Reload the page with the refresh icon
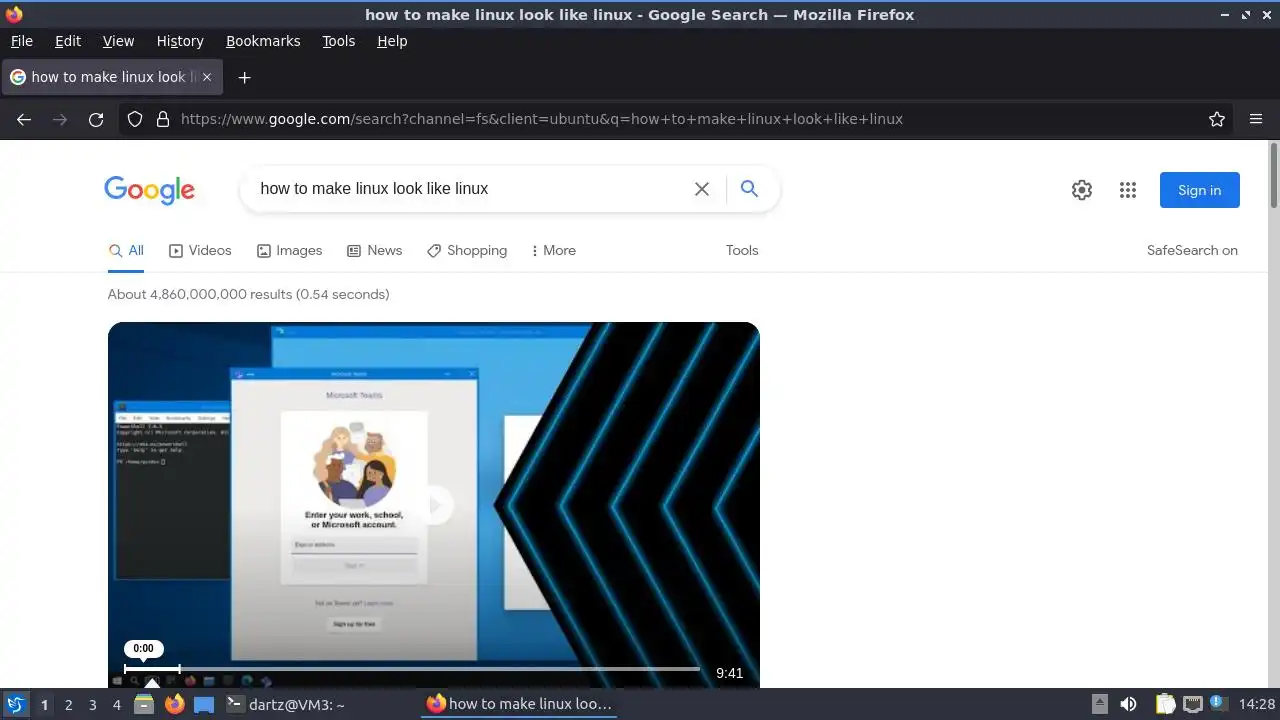 coord(96,119)
